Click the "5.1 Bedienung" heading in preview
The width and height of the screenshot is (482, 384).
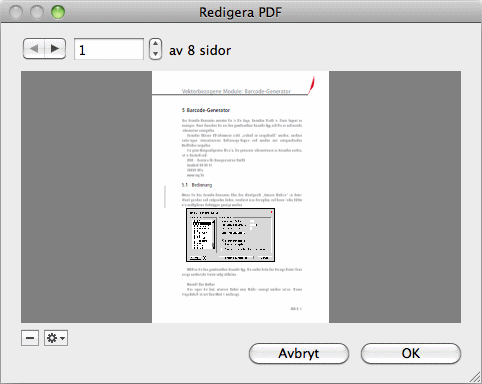197,185
